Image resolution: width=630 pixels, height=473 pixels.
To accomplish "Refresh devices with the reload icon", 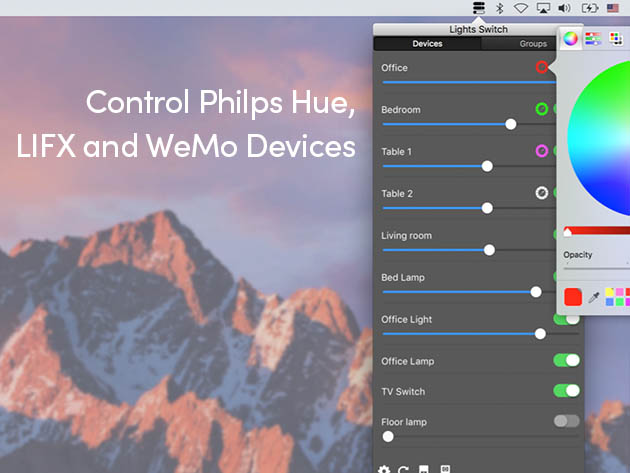I will coord(403,469).
